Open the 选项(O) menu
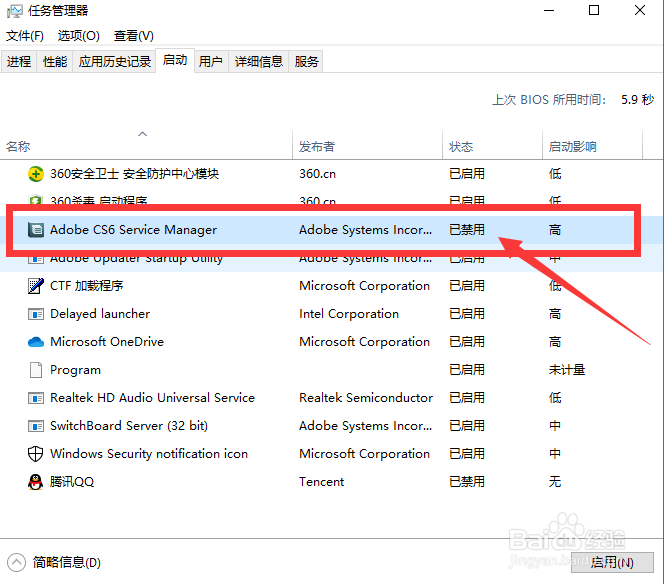 [78, 36]
